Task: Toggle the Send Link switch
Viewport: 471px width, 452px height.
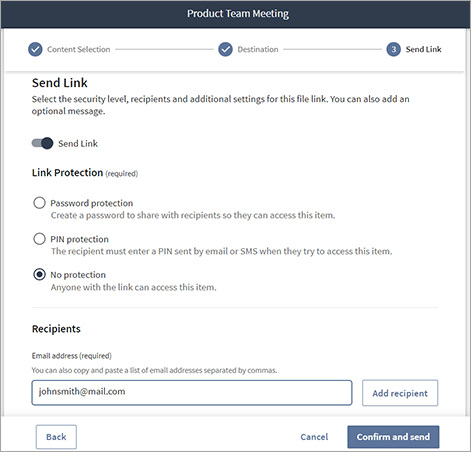Action: click(x=42, y=143)
